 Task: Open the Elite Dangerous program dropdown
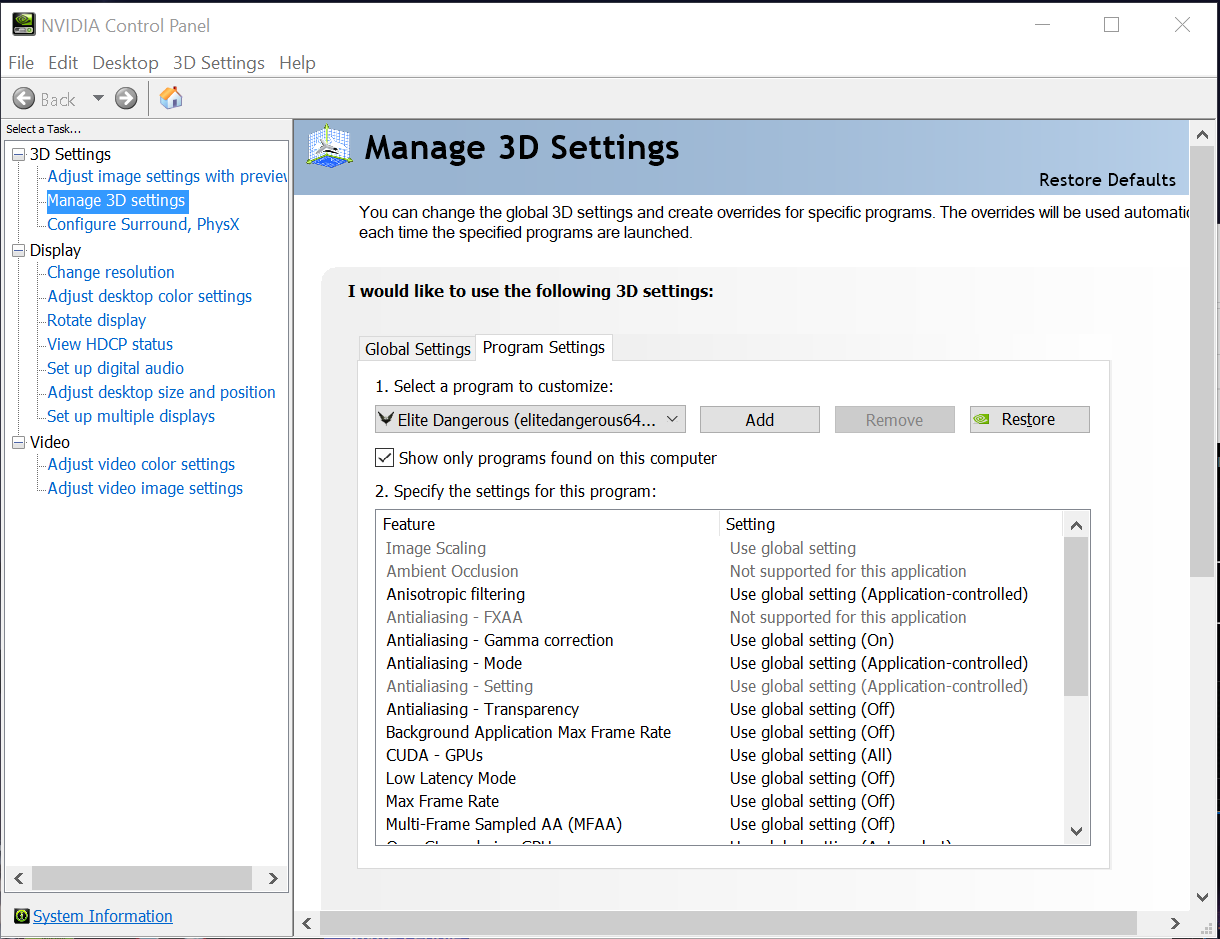(x=531, y=420)
